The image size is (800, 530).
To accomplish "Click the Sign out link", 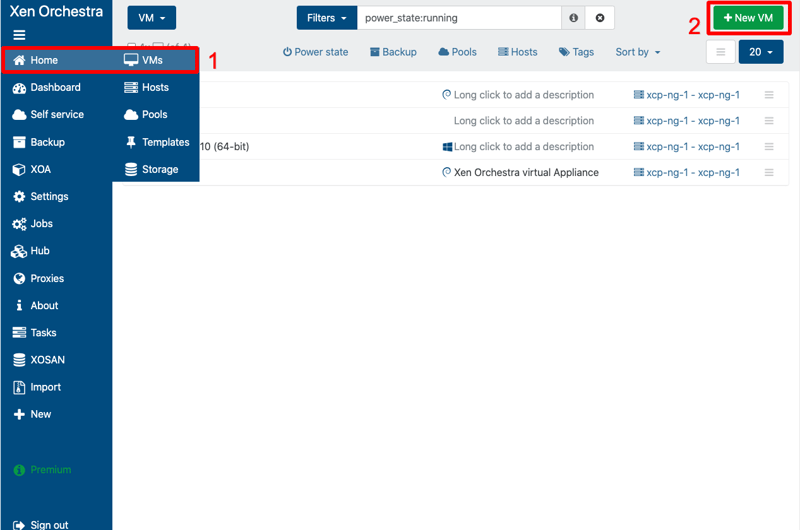I will coord(48,524).
